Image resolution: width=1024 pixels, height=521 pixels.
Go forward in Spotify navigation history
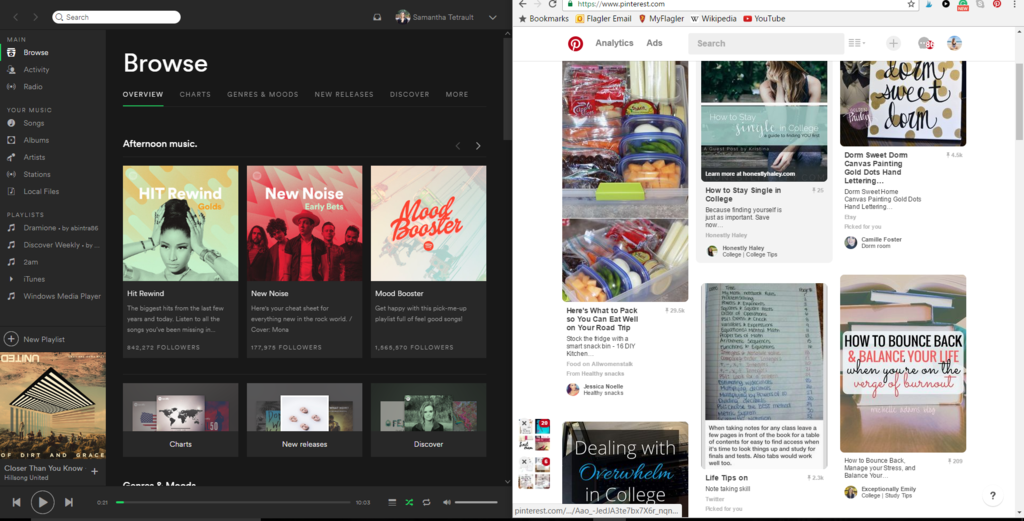35,17
